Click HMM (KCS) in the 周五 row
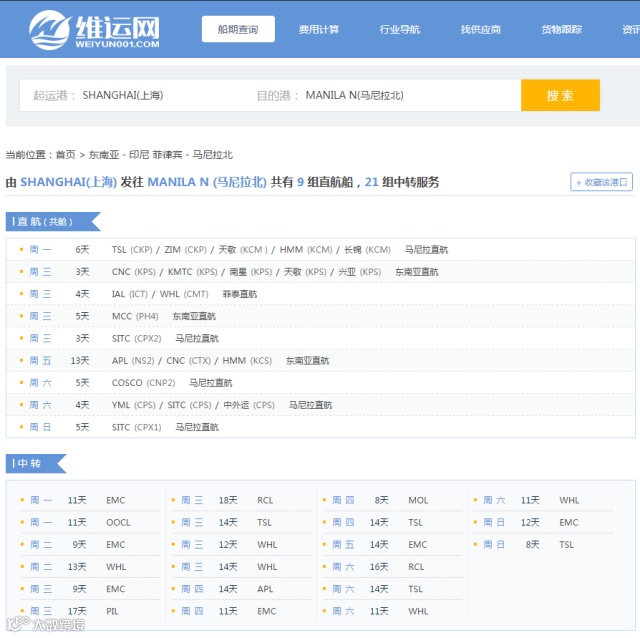Viewport: 640px width, 638px height. pyautogui.click(x=247, y=361)
